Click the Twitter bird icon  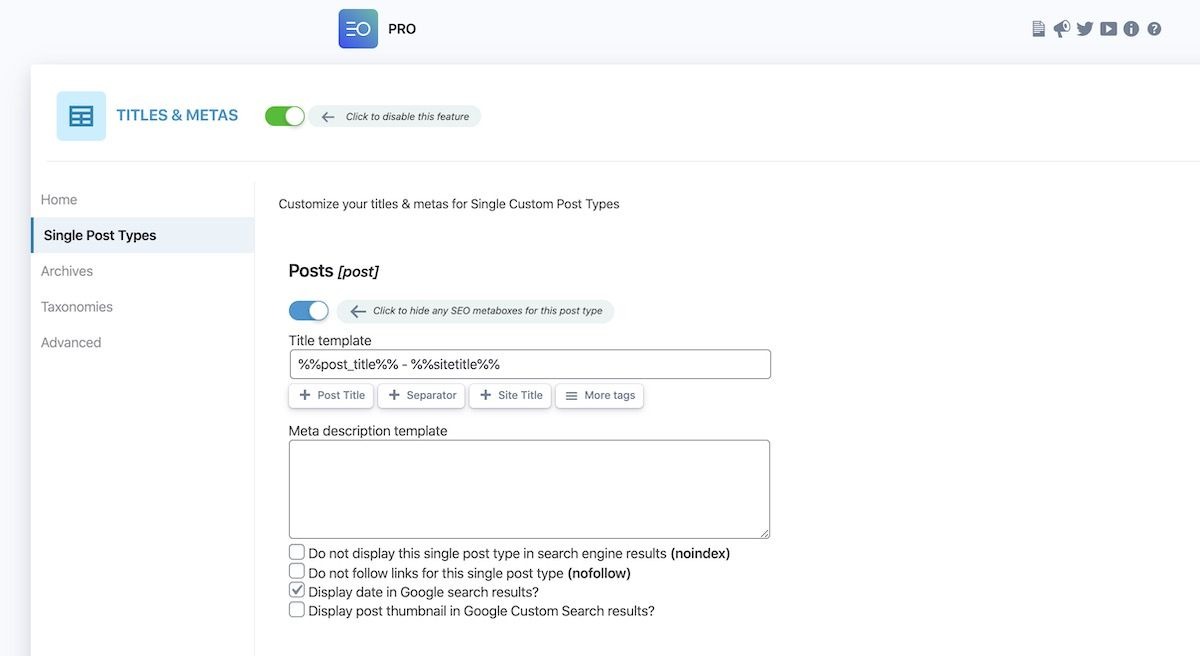(x=1084, y=29)
